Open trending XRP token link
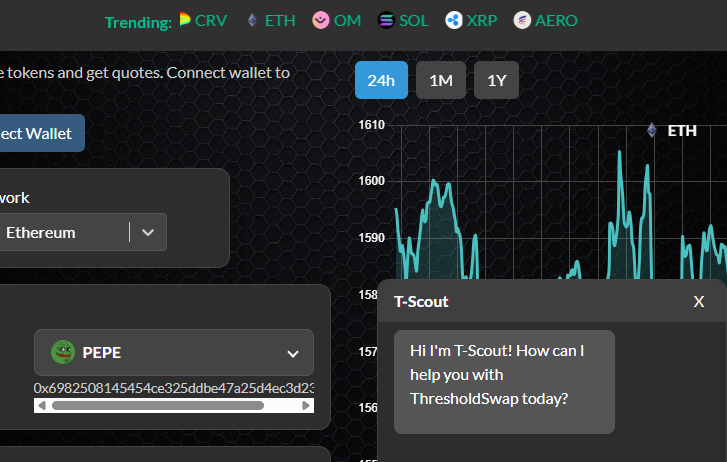The width and height of the screenshot is (727, 462). [x=471, y=20]
